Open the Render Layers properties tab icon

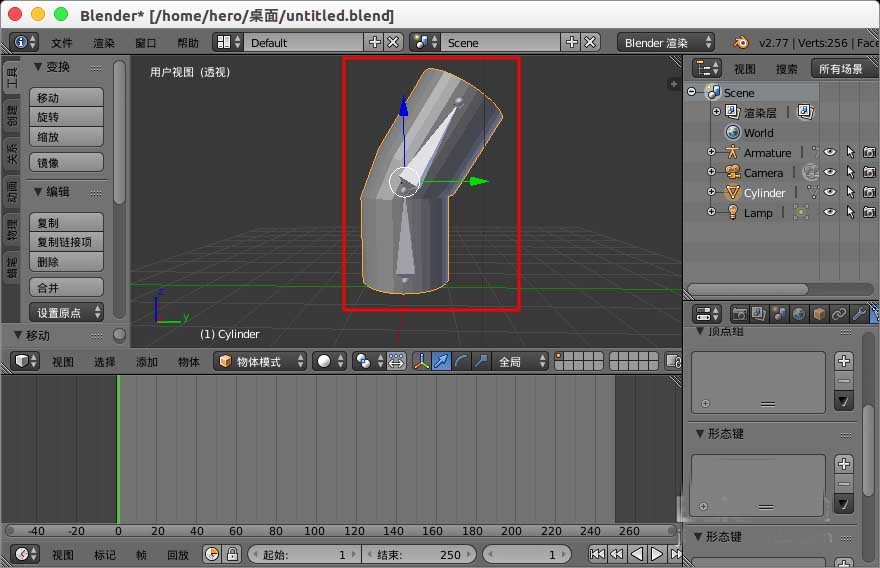coord(759,314)
